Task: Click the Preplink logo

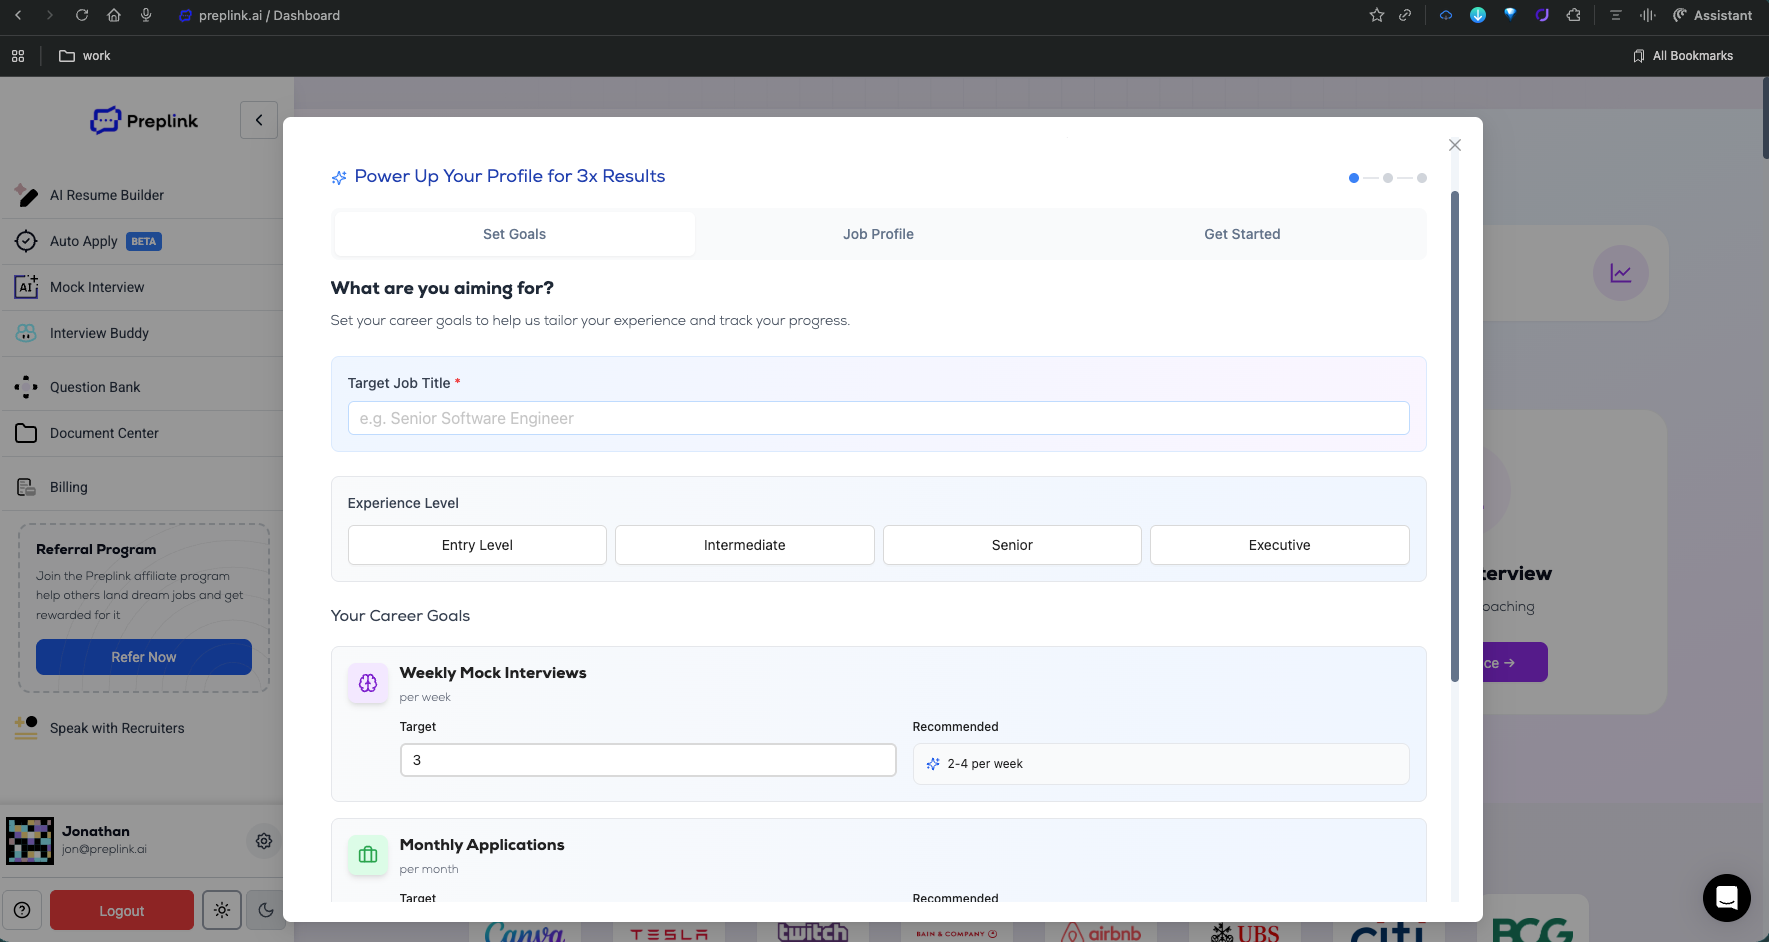Action: 144,121
